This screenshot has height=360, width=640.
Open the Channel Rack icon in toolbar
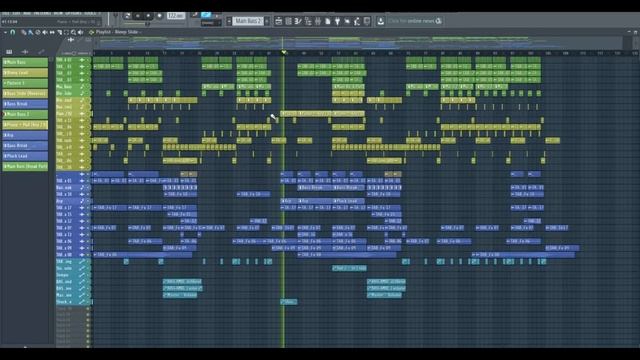click(x=288, y=21)
